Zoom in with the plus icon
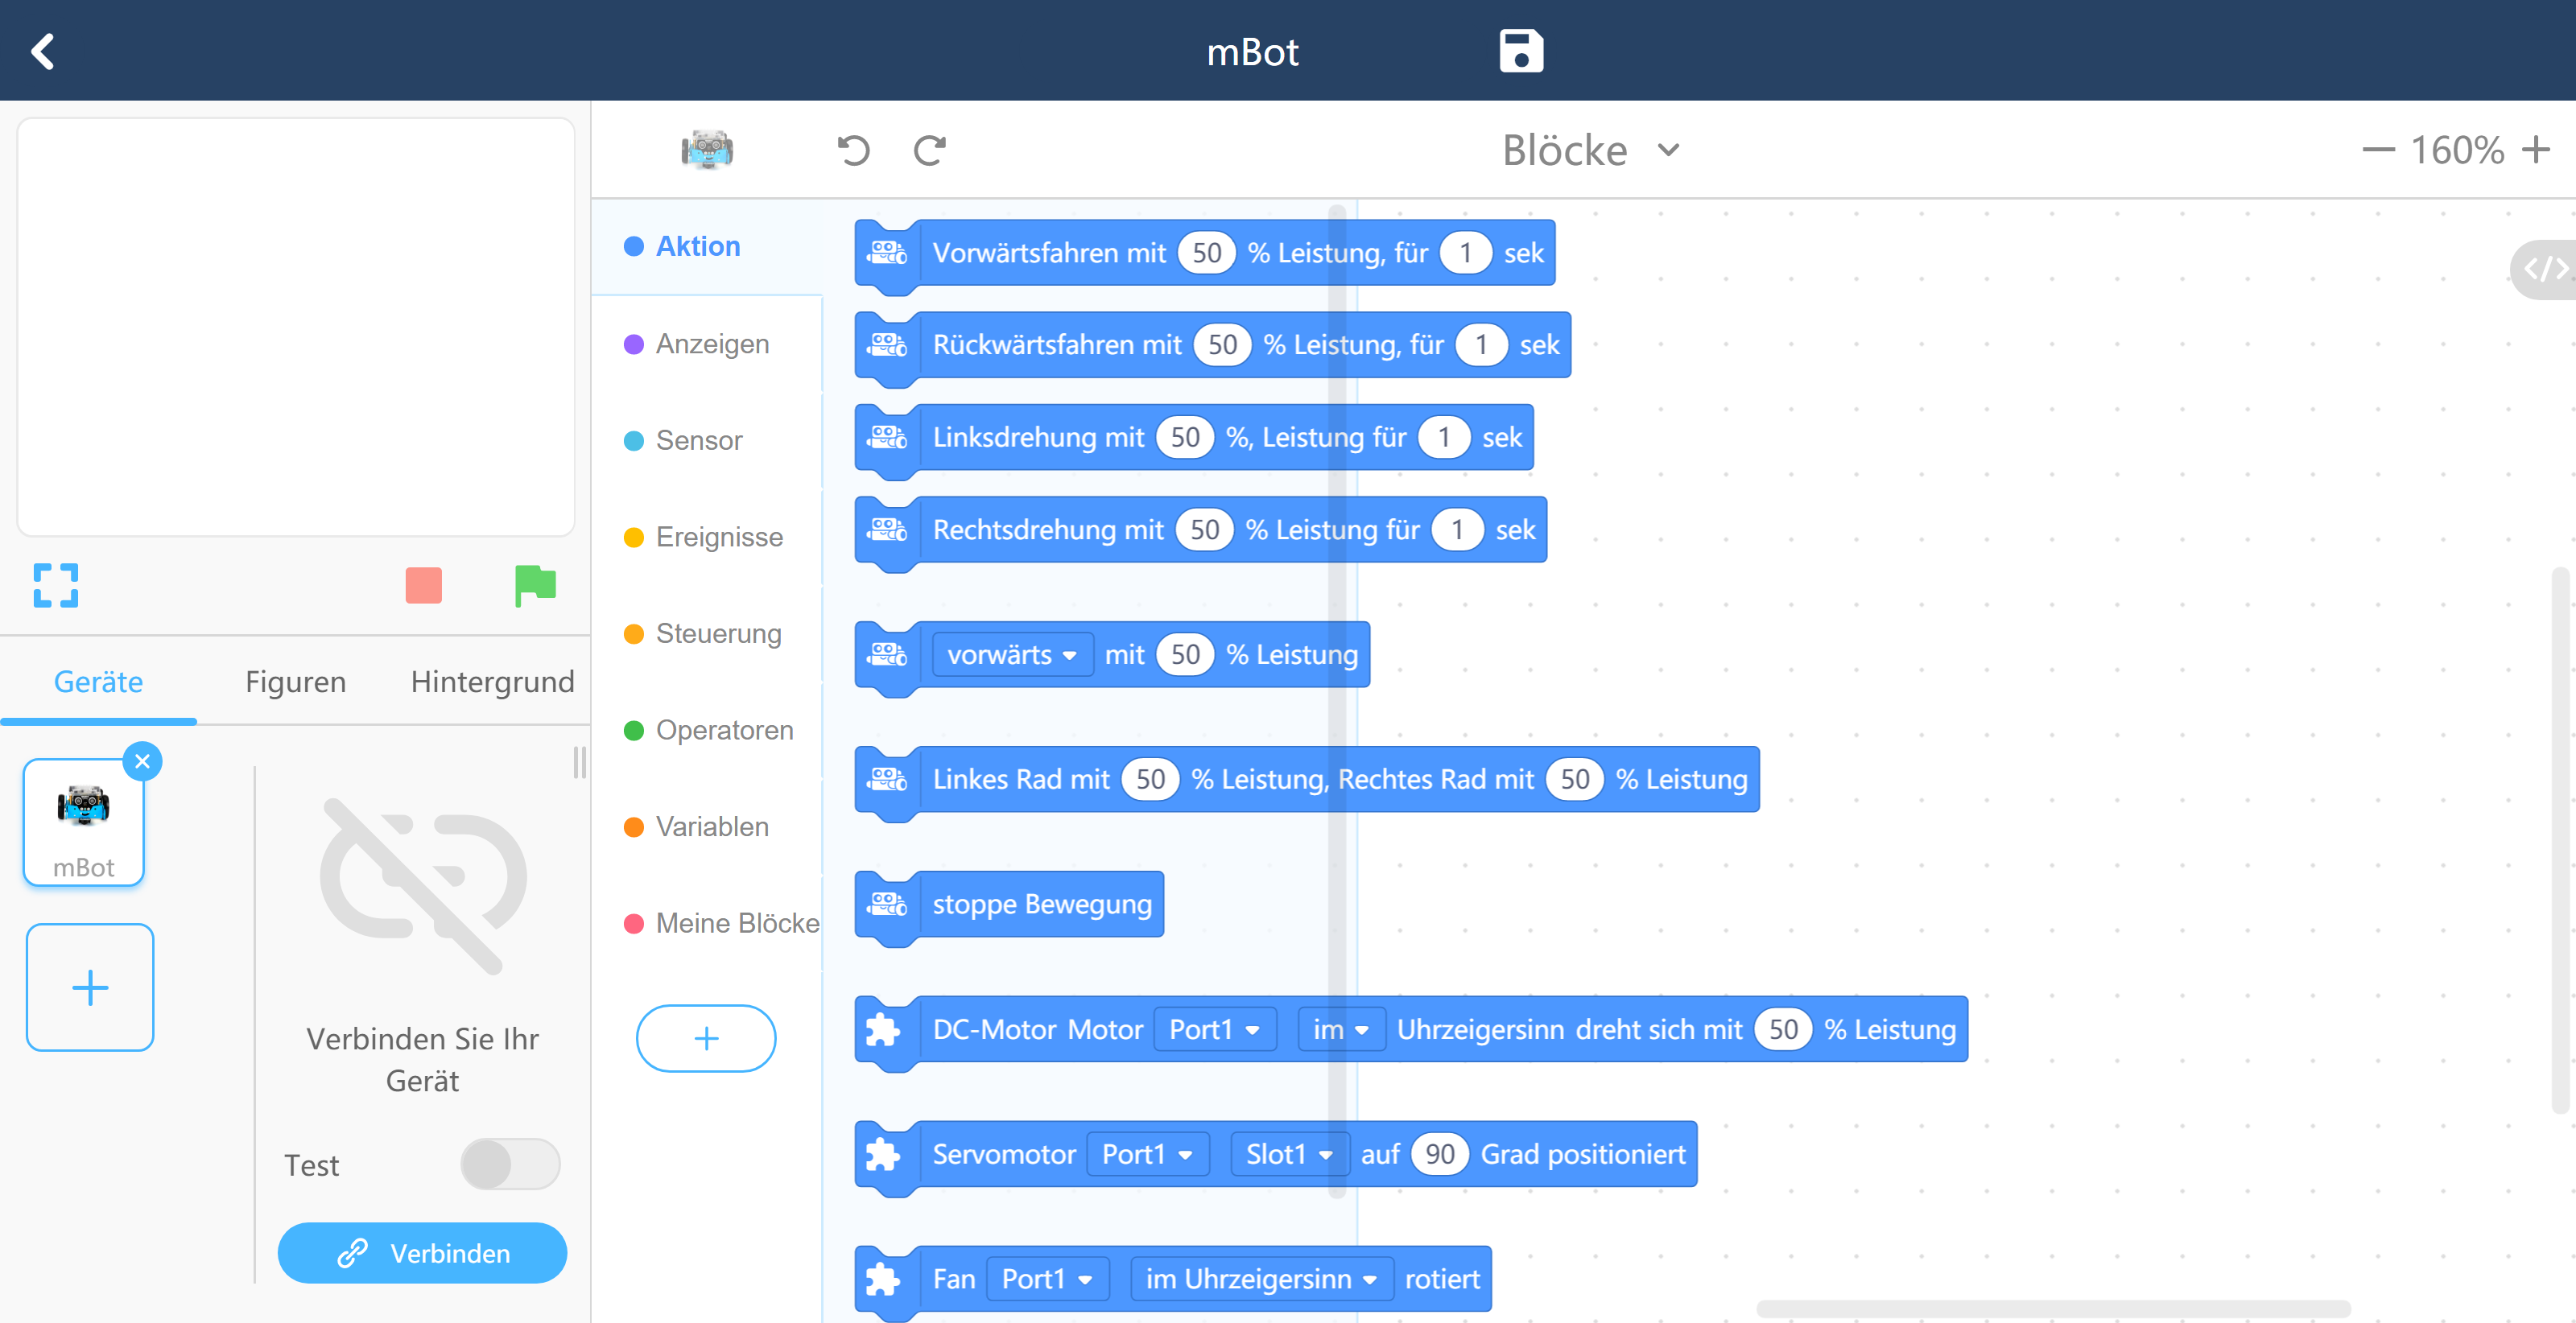 point(2536,150)
